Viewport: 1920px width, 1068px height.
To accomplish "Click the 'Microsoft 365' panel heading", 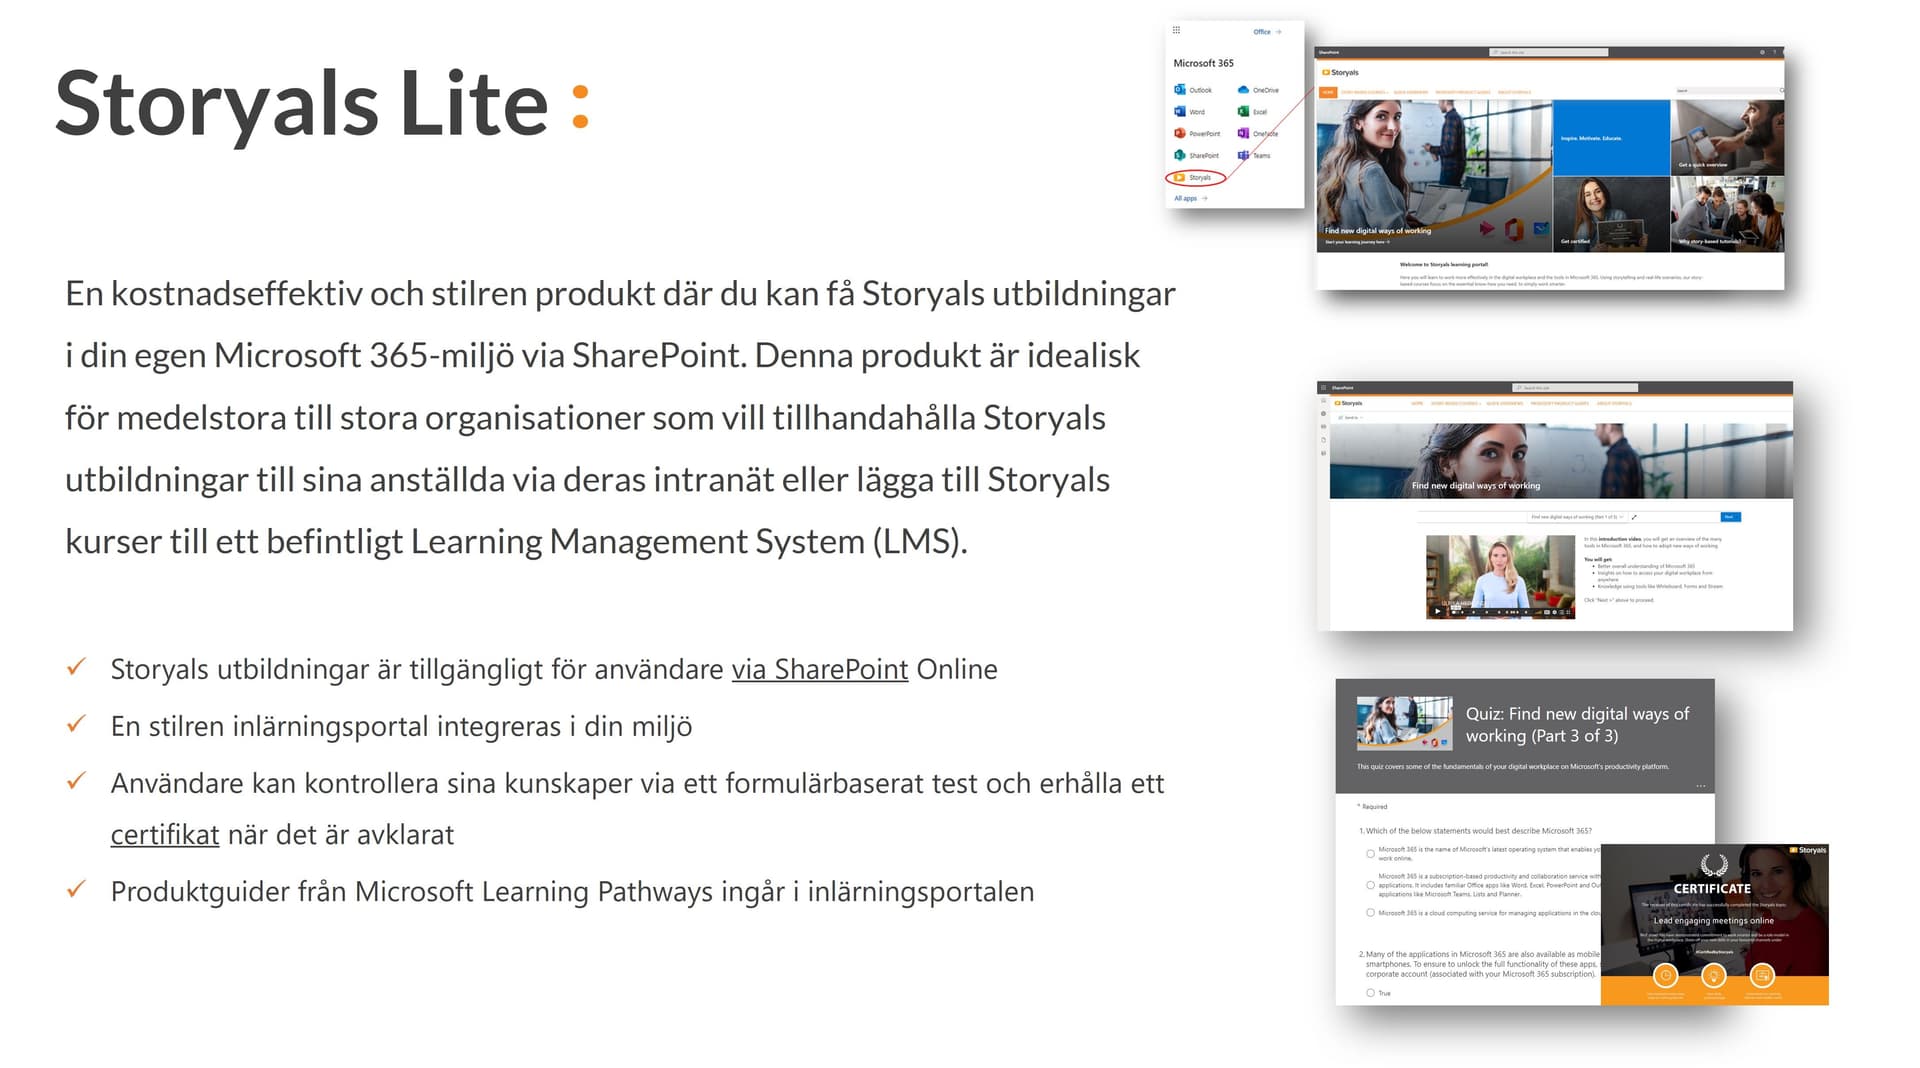I will click(x=1203, y=63).
